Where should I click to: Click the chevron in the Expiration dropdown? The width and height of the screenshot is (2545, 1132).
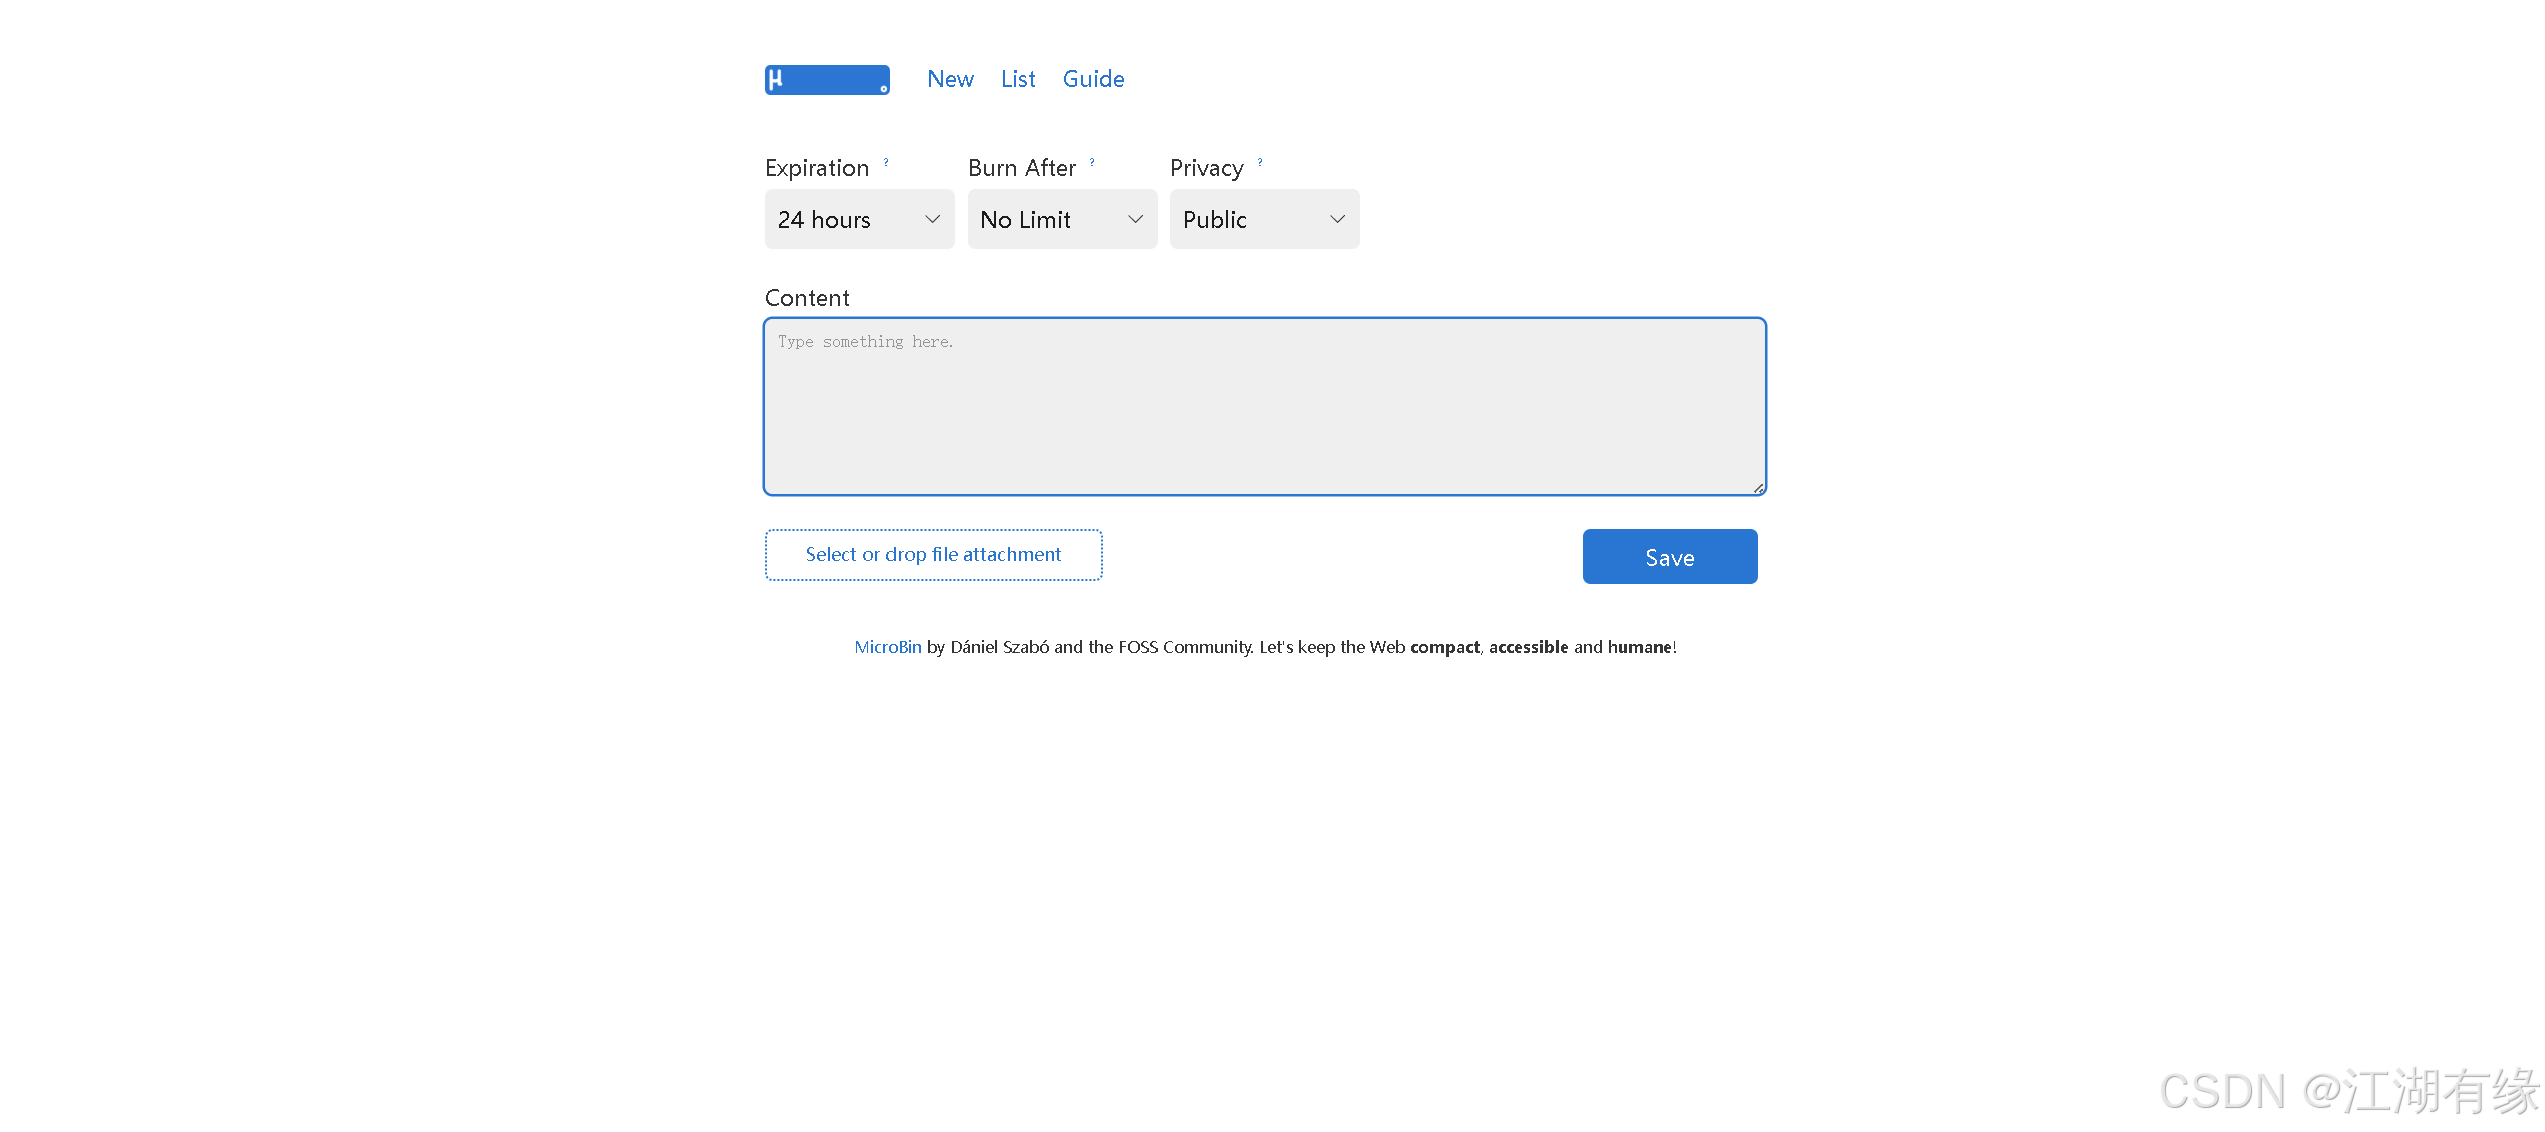(x=932, y=219)
